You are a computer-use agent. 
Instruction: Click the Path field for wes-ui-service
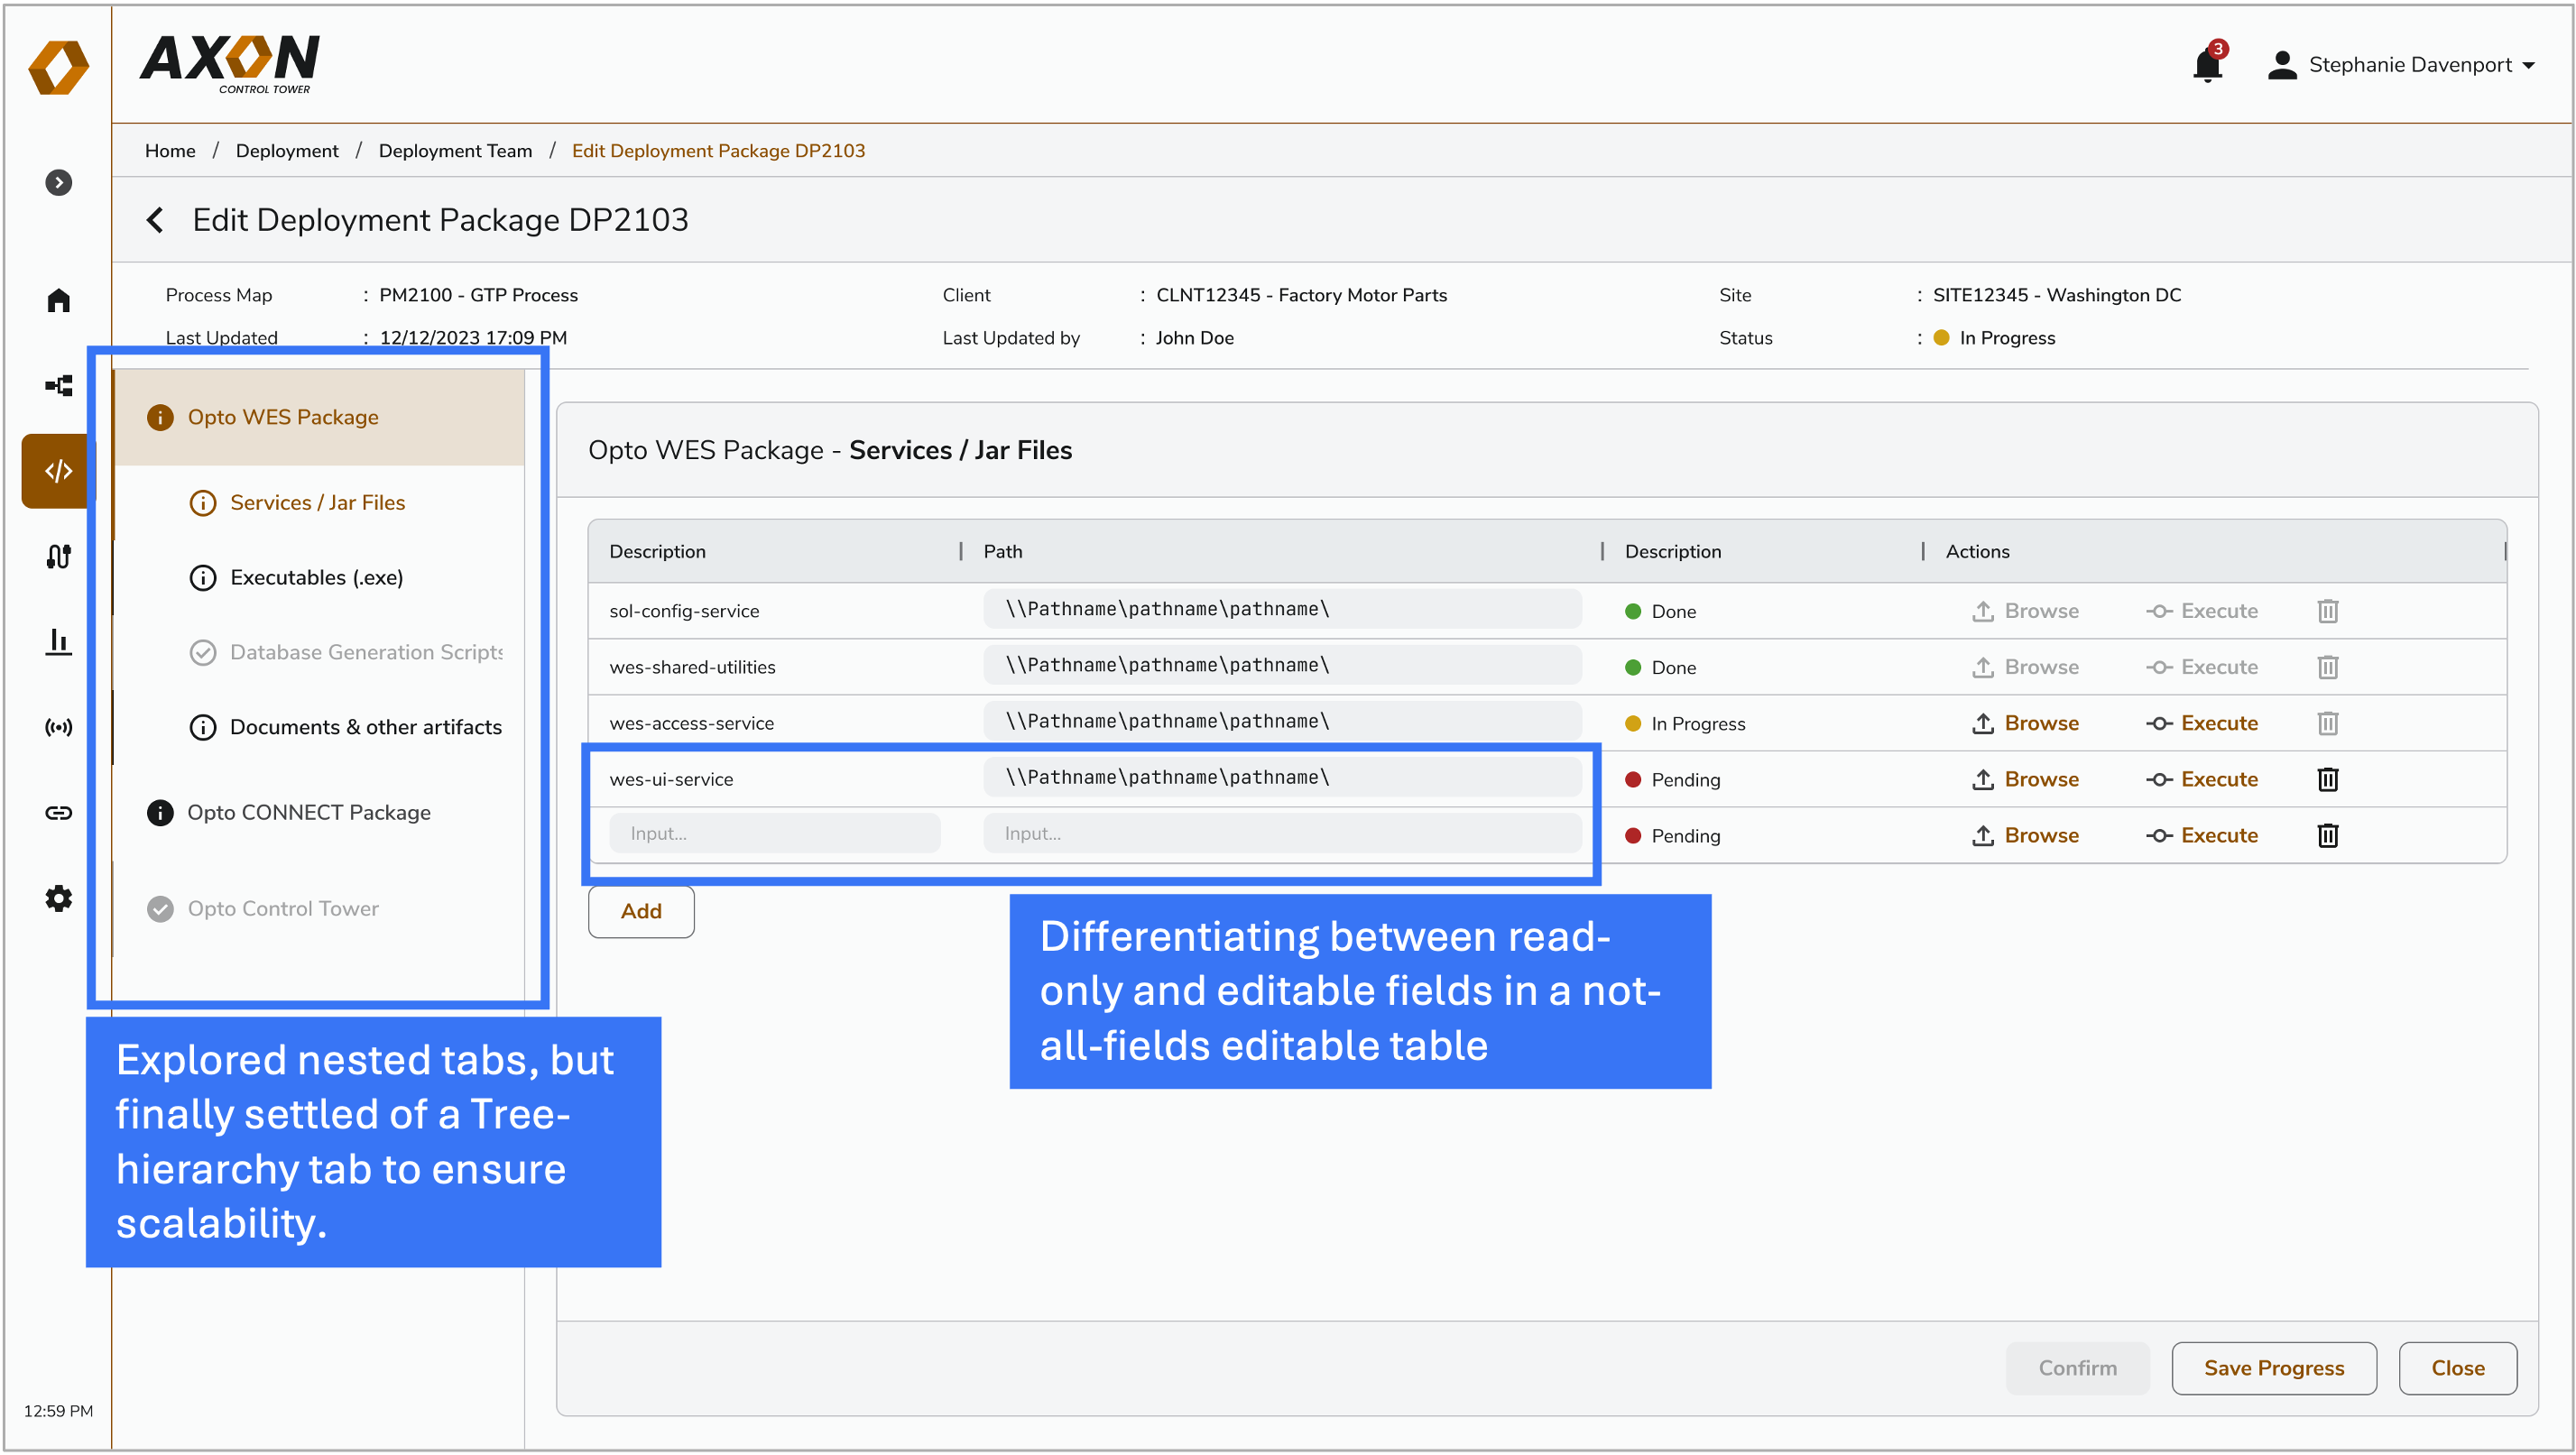coord(1282,777)
